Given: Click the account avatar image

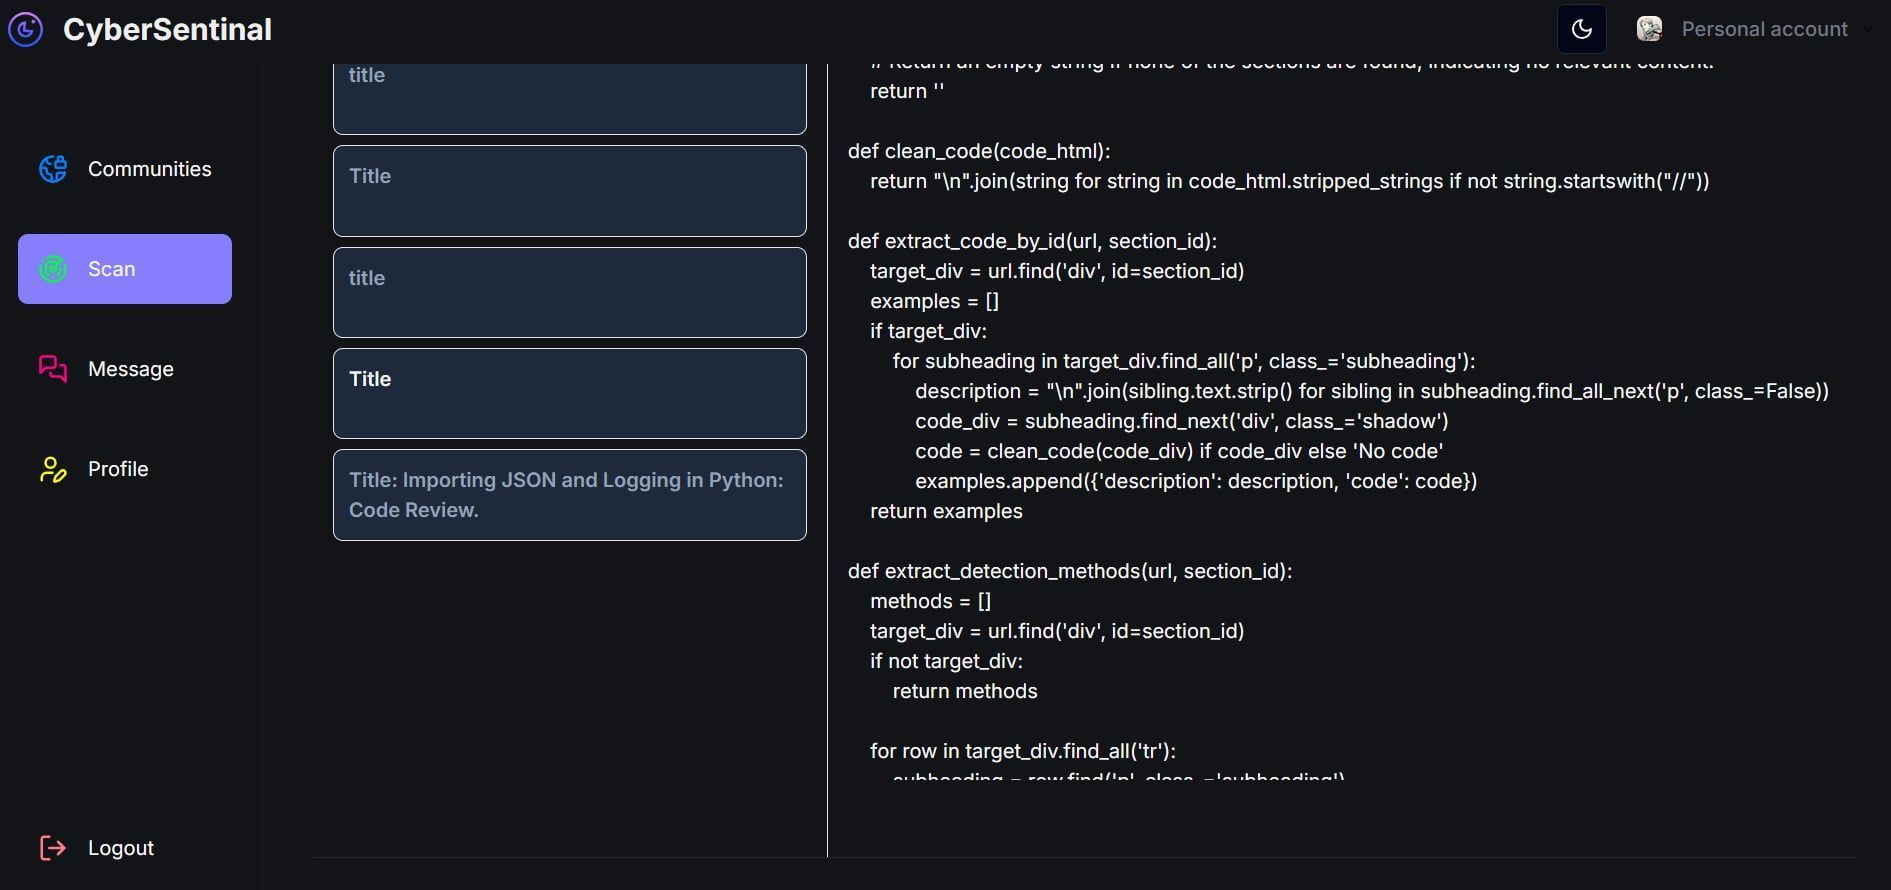Looking at the screenshot, I should pyautogui.click(x=1649, y=29).
